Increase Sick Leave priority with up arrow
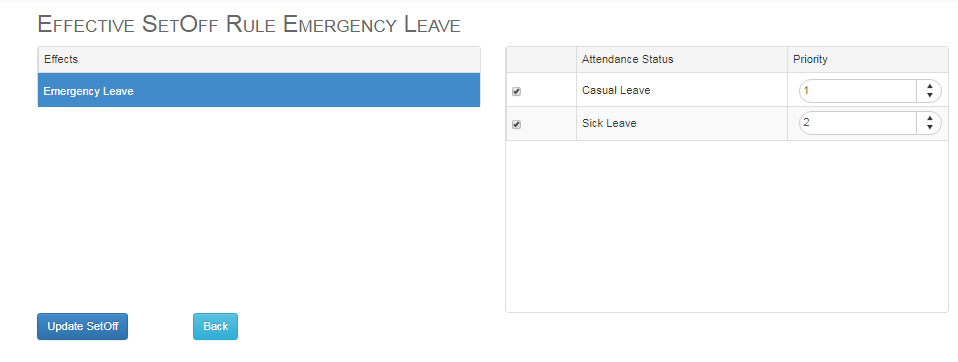Image resolution: width=958 pixels, height=362 pixels. [929, 119]
